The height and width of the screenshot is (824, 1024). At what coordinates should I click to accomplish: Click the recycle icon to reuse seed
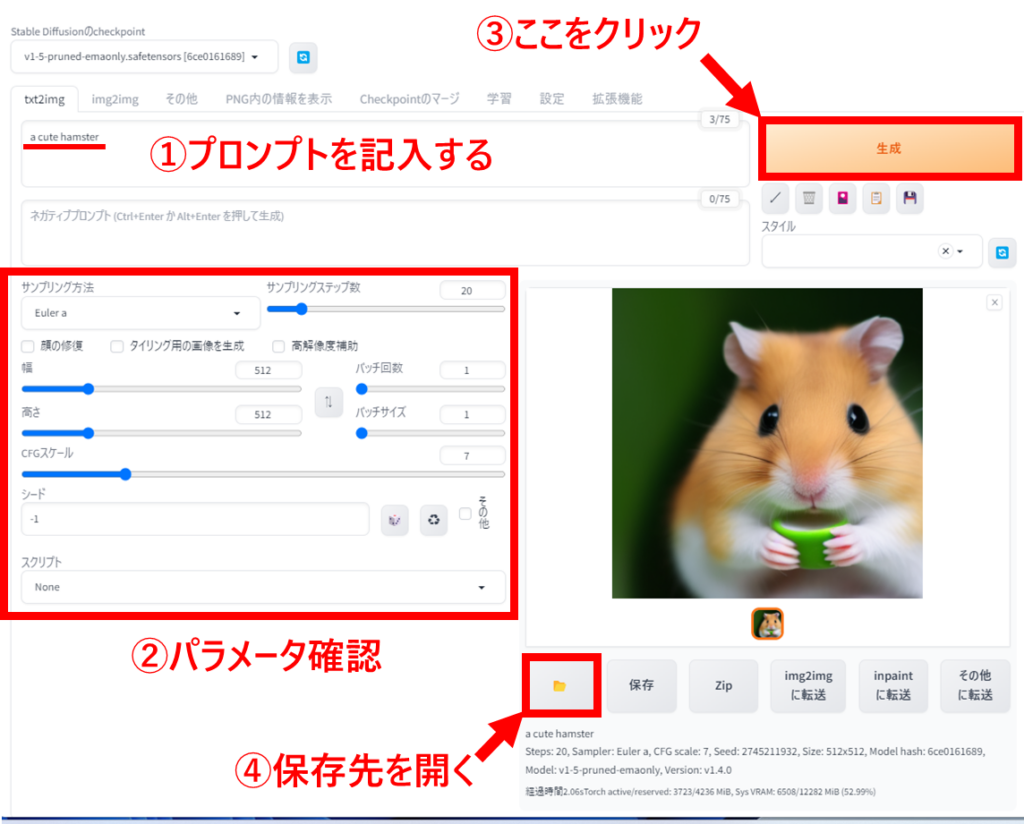(433, 519)
